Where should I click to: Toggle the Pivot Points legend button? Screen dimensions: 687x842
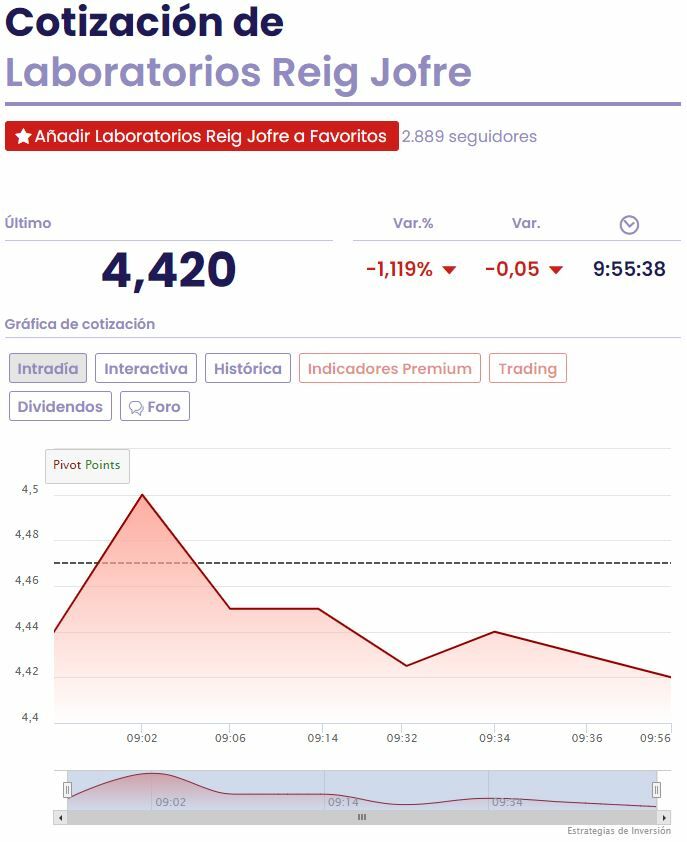tap(87, 466)
